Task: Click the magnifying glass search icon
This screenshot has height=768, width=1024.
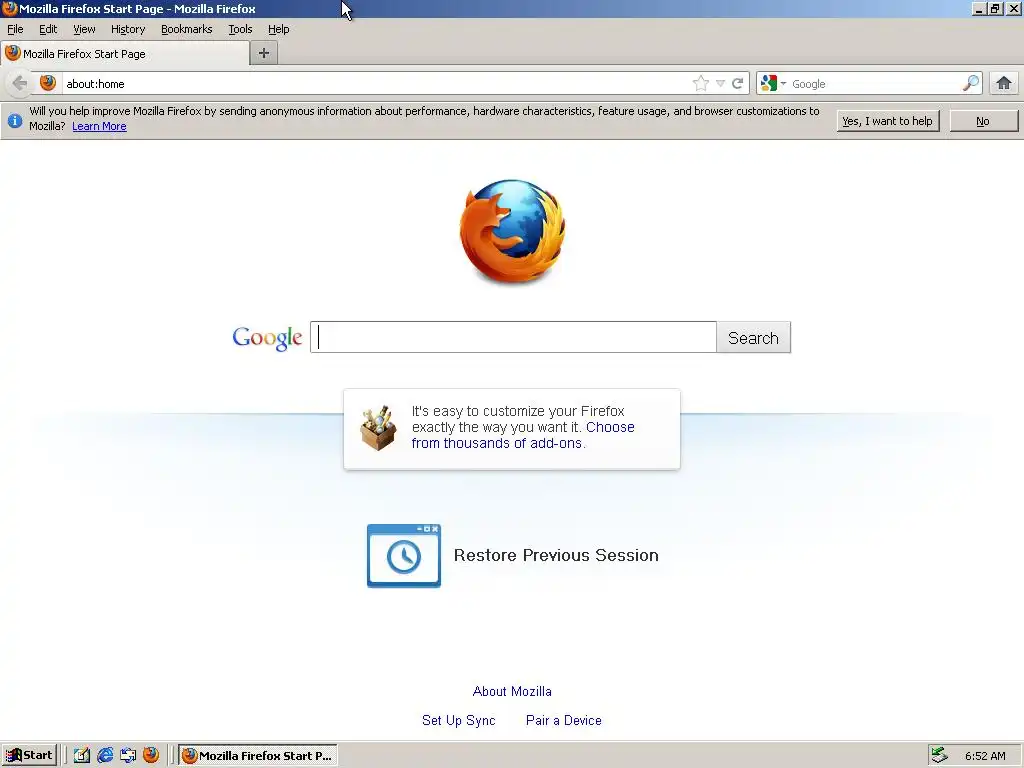Action: click(971, 83)
